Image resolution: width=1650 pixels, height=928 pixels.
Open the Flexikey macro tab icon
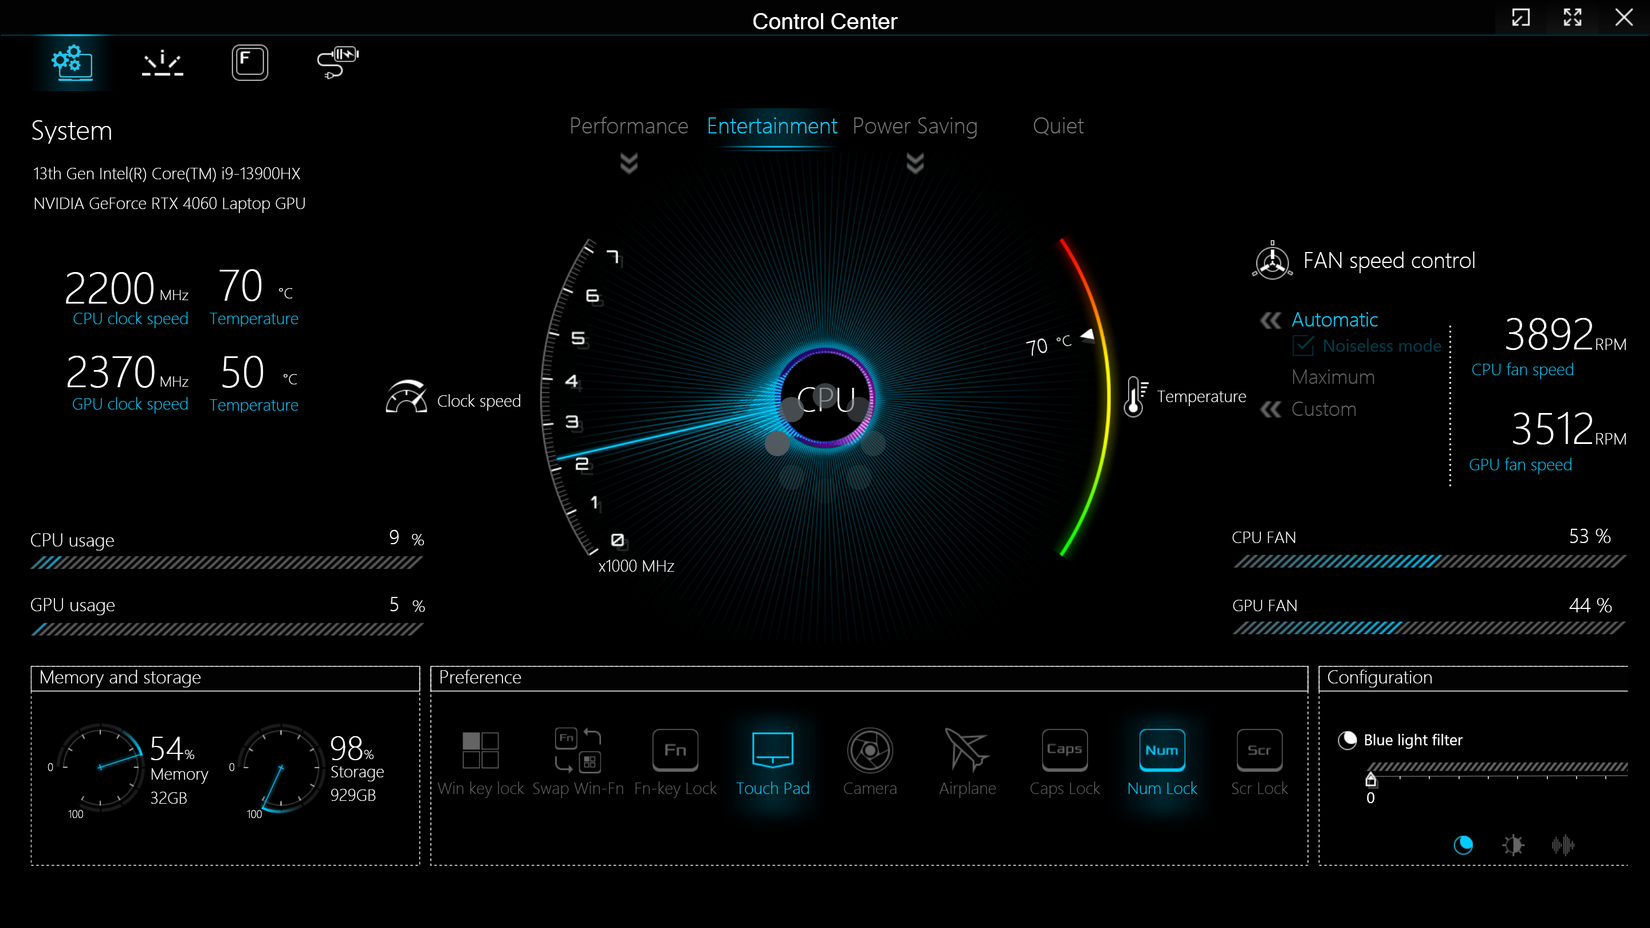click(x=250, y=62)
